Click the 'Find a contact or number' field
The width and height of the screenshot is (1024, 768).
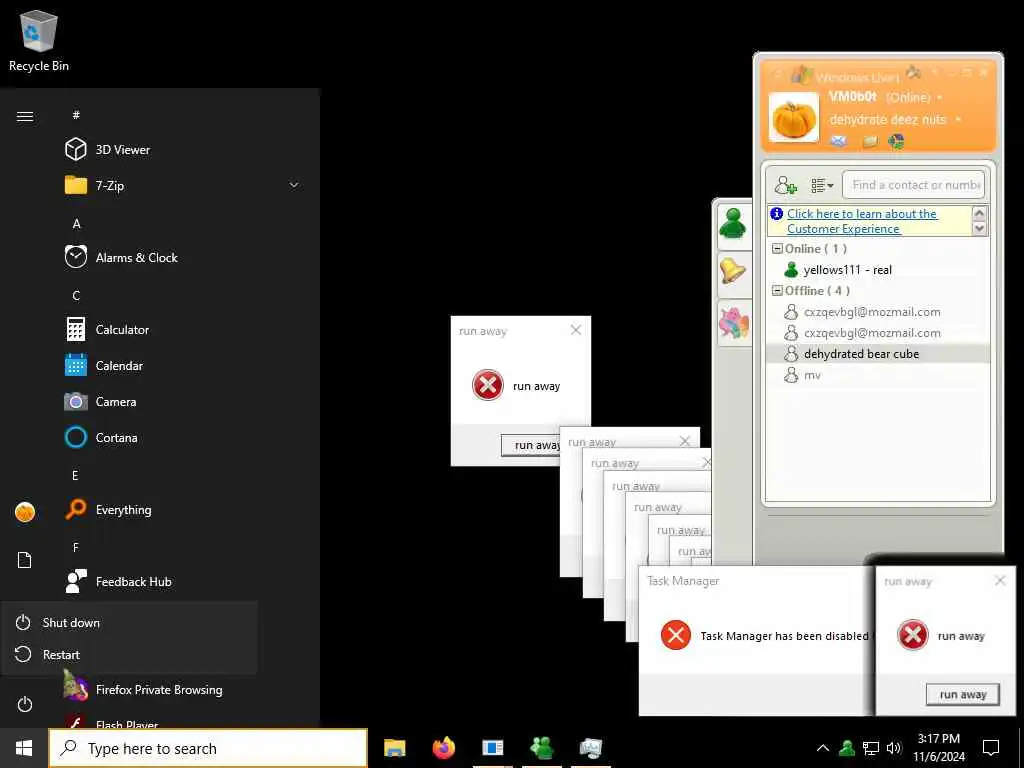pyautogui.click(x=913, y=185)
